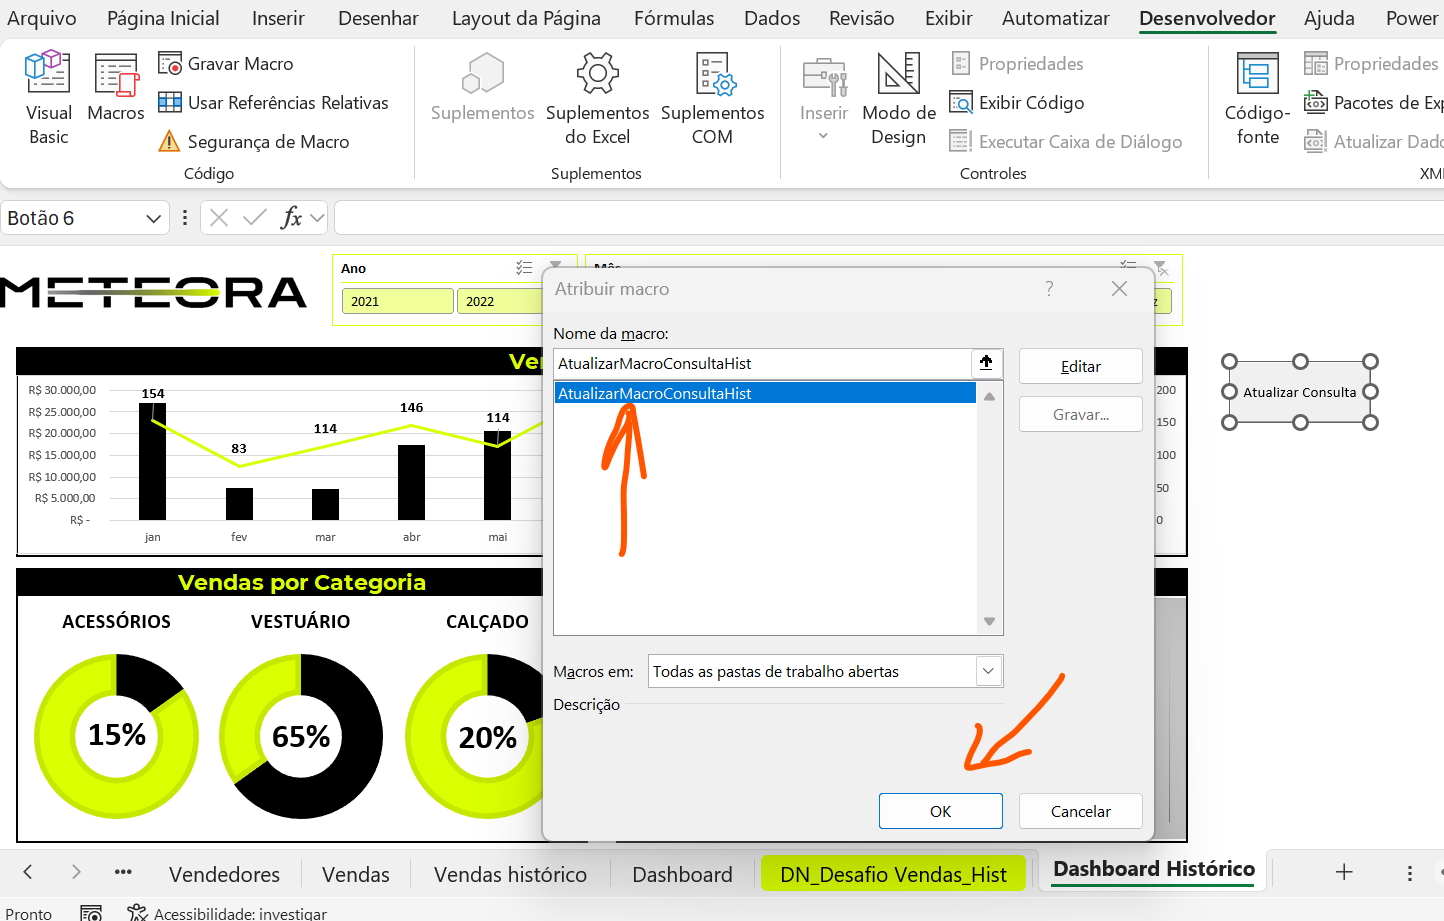1444x921 pixels.
Task: Switch to the Página Inicial tab
Action: 163,18
